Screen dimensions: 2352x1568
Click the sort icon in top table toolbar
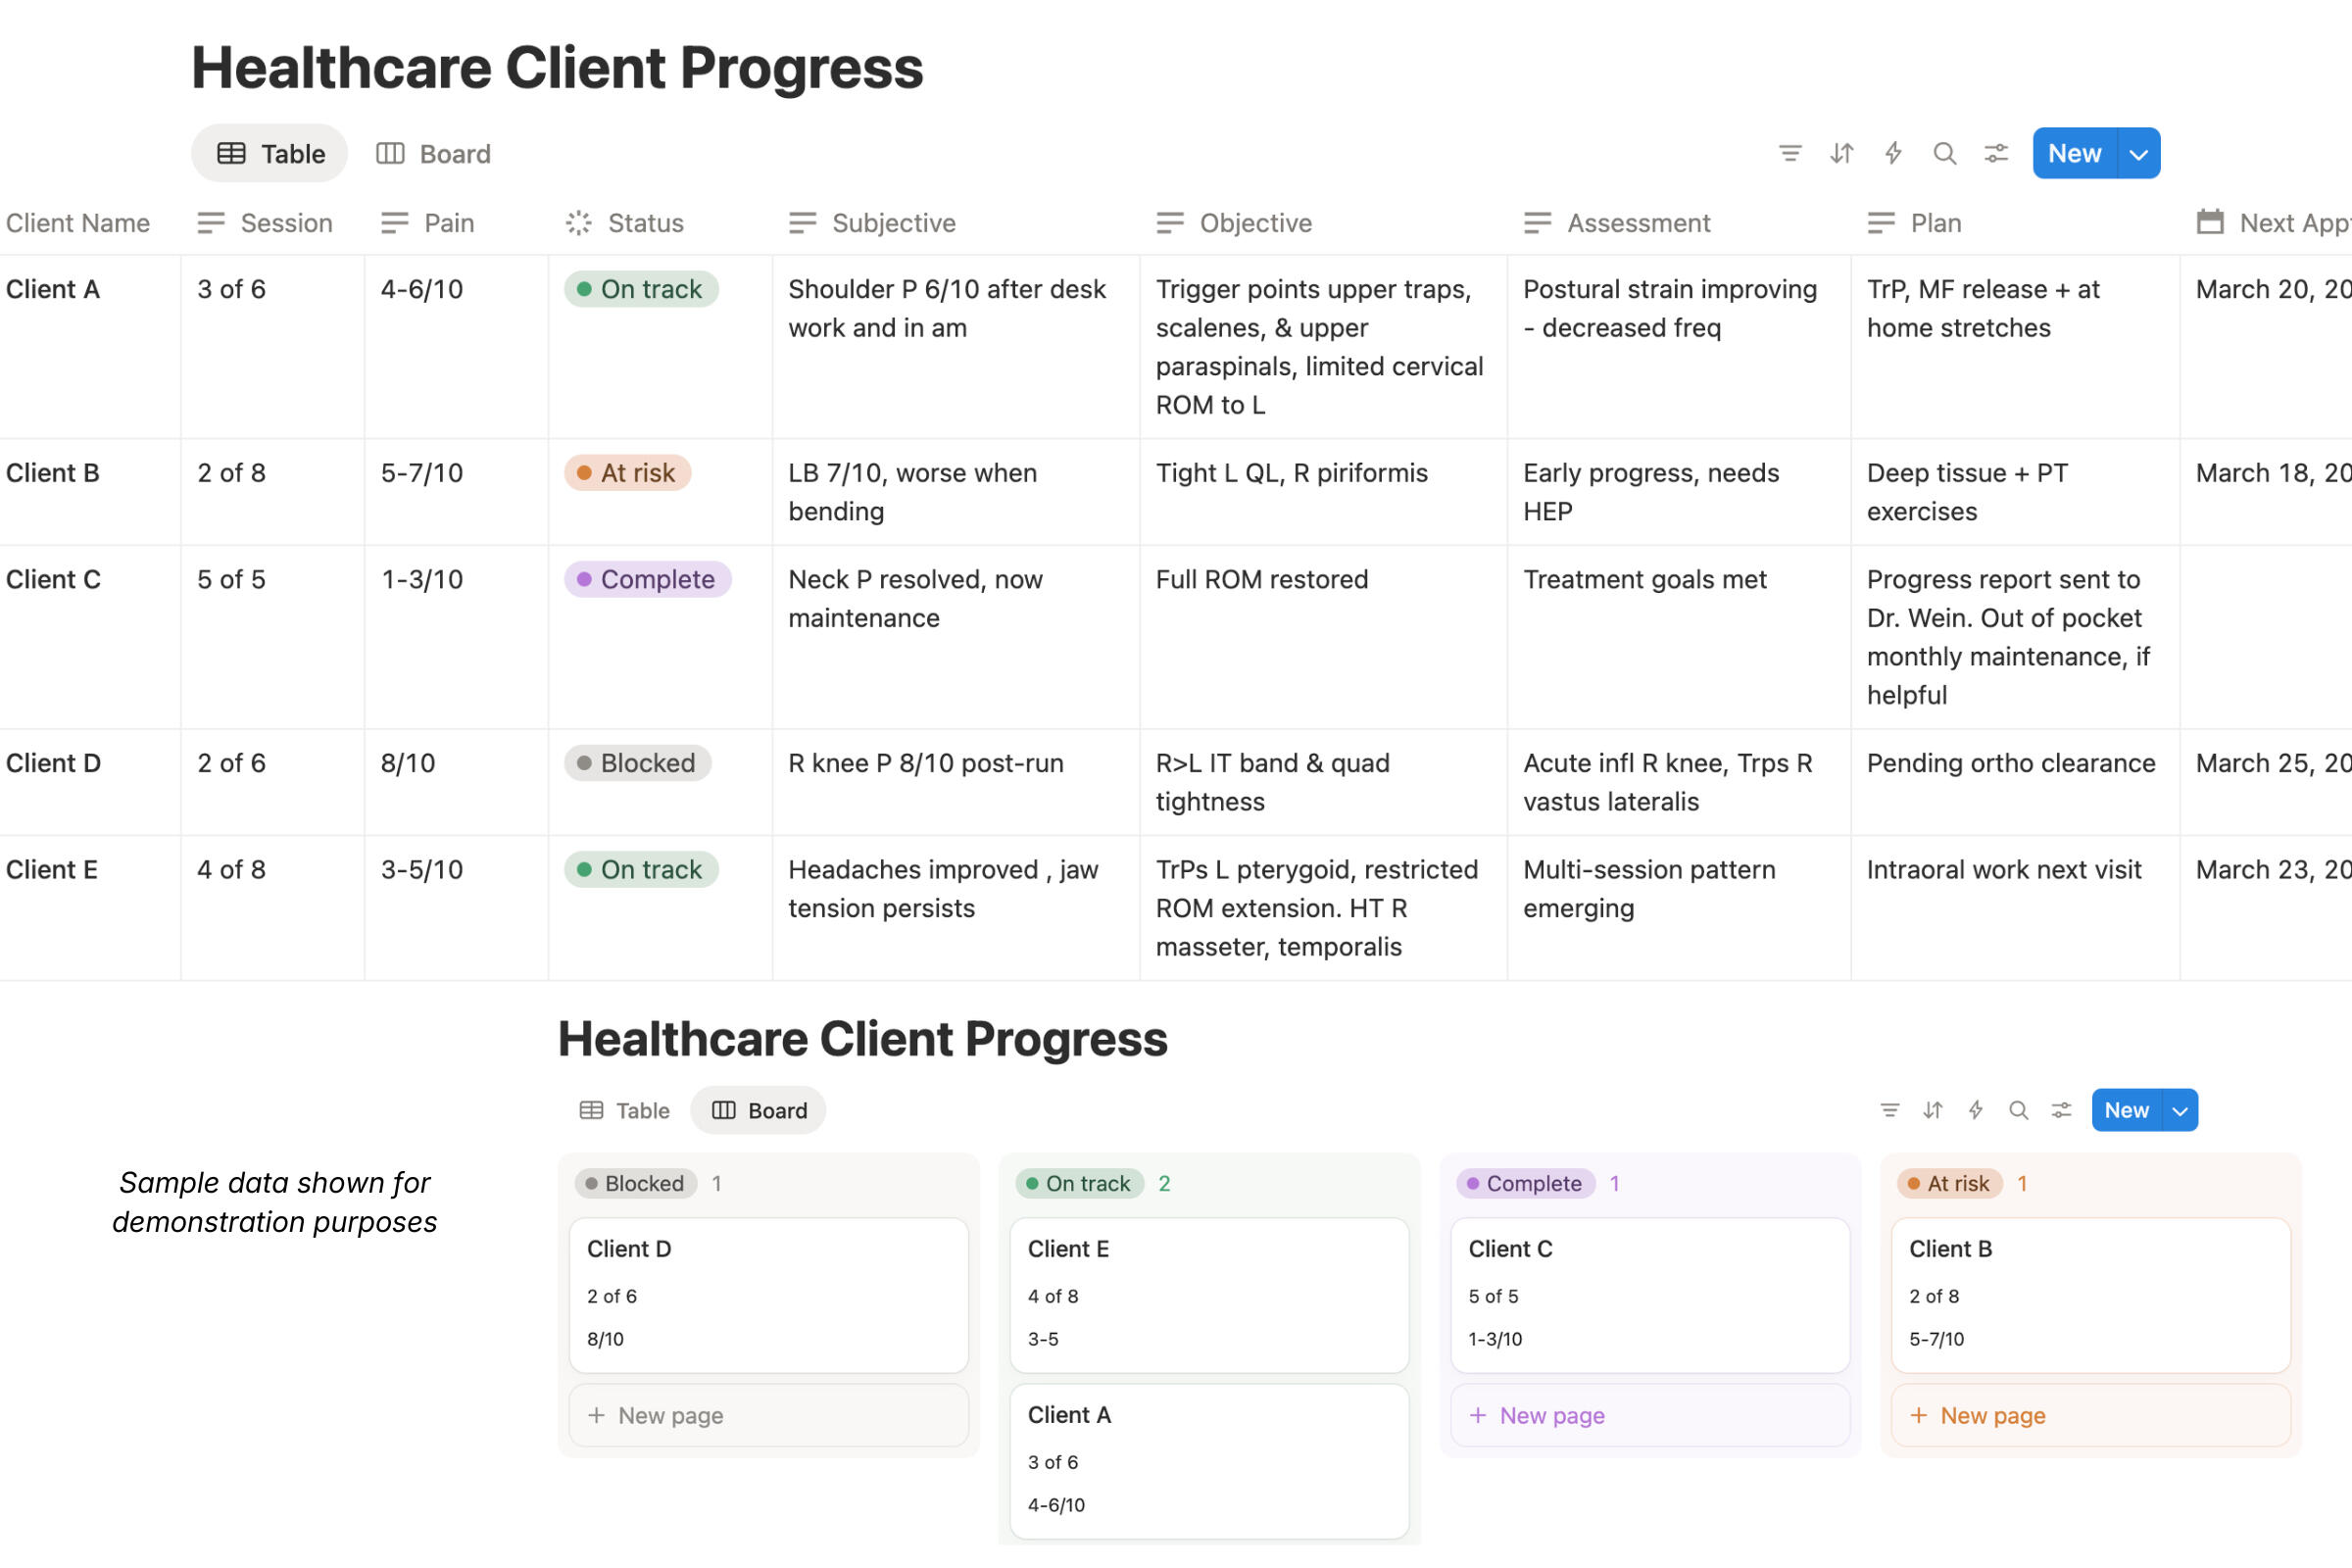pyautogui.click(x=1841, y=153)
